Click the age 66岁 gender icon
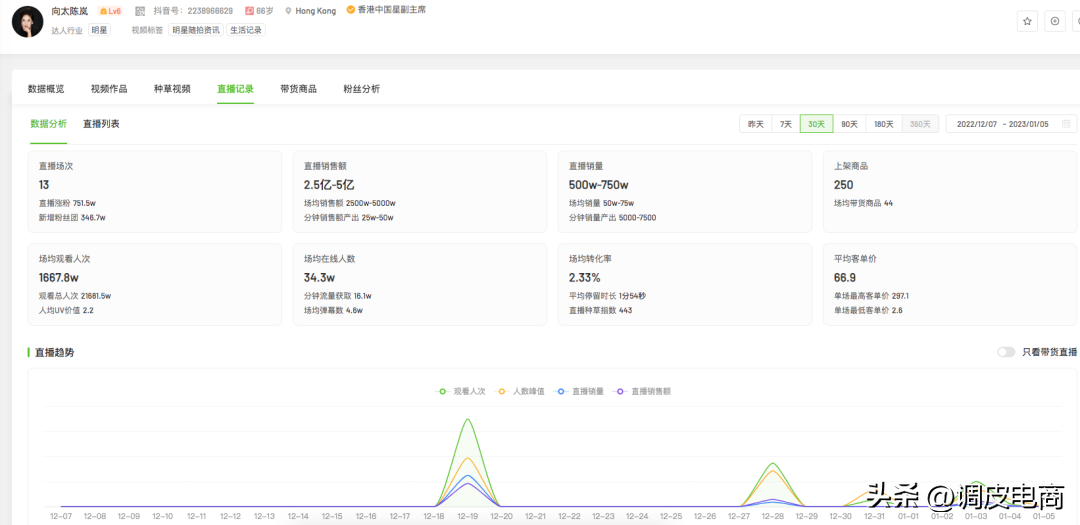Screen dimensions: 1080x525 pyautogui.click(x=249, y=11)
